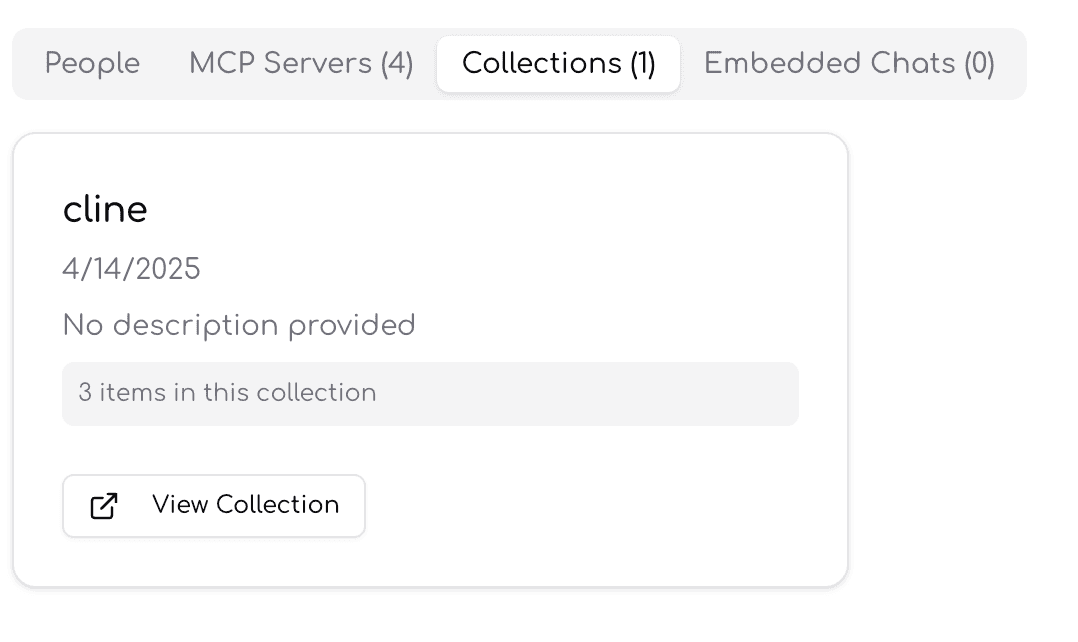Image resolution: width=1078 pixels, height=642 pixels.
Task: Click the No description provided text
Action: coord(239,325)
